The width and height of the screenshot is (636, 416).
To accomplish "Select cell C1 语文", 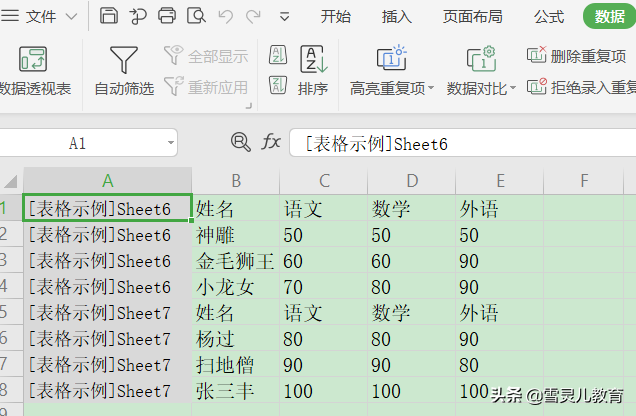I will (x=324, y=208).
